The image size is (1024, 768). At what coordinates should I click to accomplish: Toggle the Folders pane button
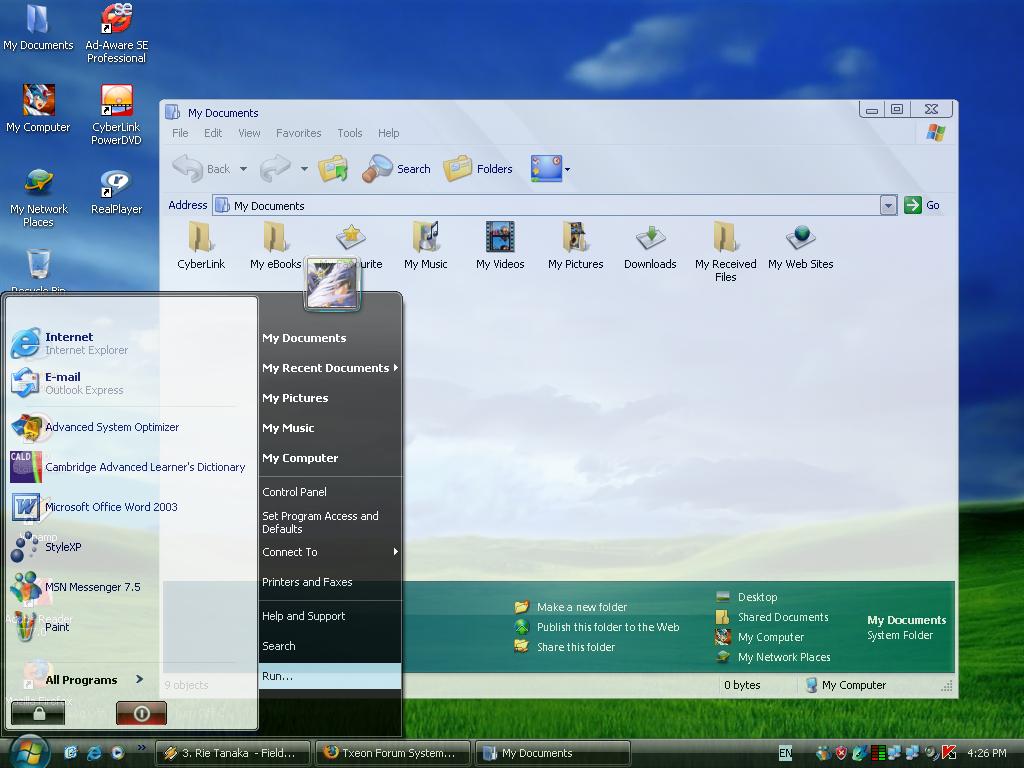pyautogui.click(x=478, y=168)
